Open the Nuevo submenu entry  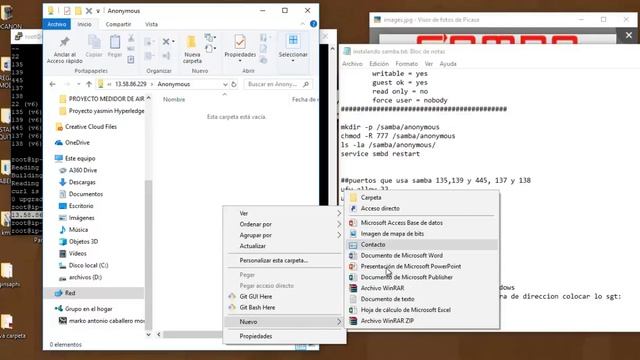283,322
